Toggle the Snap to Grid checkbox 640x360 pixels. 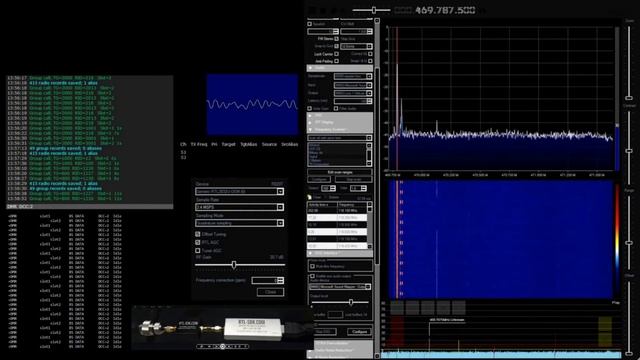pos(336,47)
